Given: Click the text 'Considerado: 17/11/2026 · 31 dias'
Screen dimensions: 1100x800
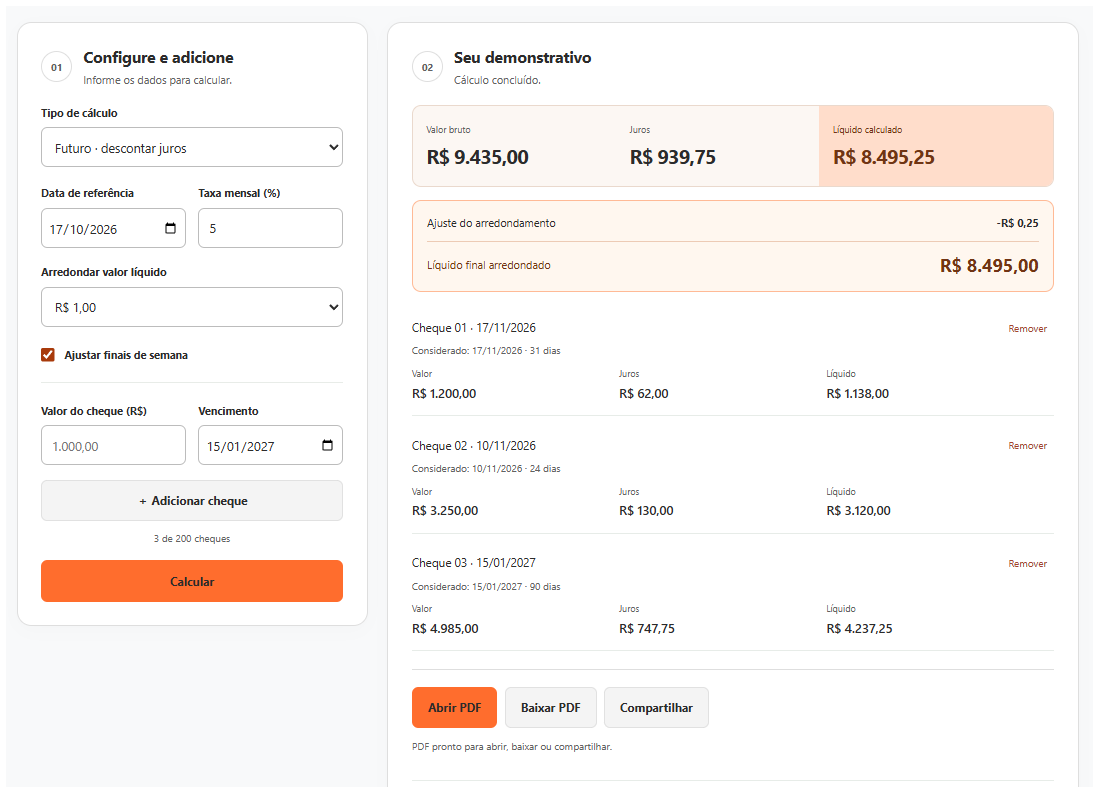Looking at the screenshot, I should coord(486,351).
